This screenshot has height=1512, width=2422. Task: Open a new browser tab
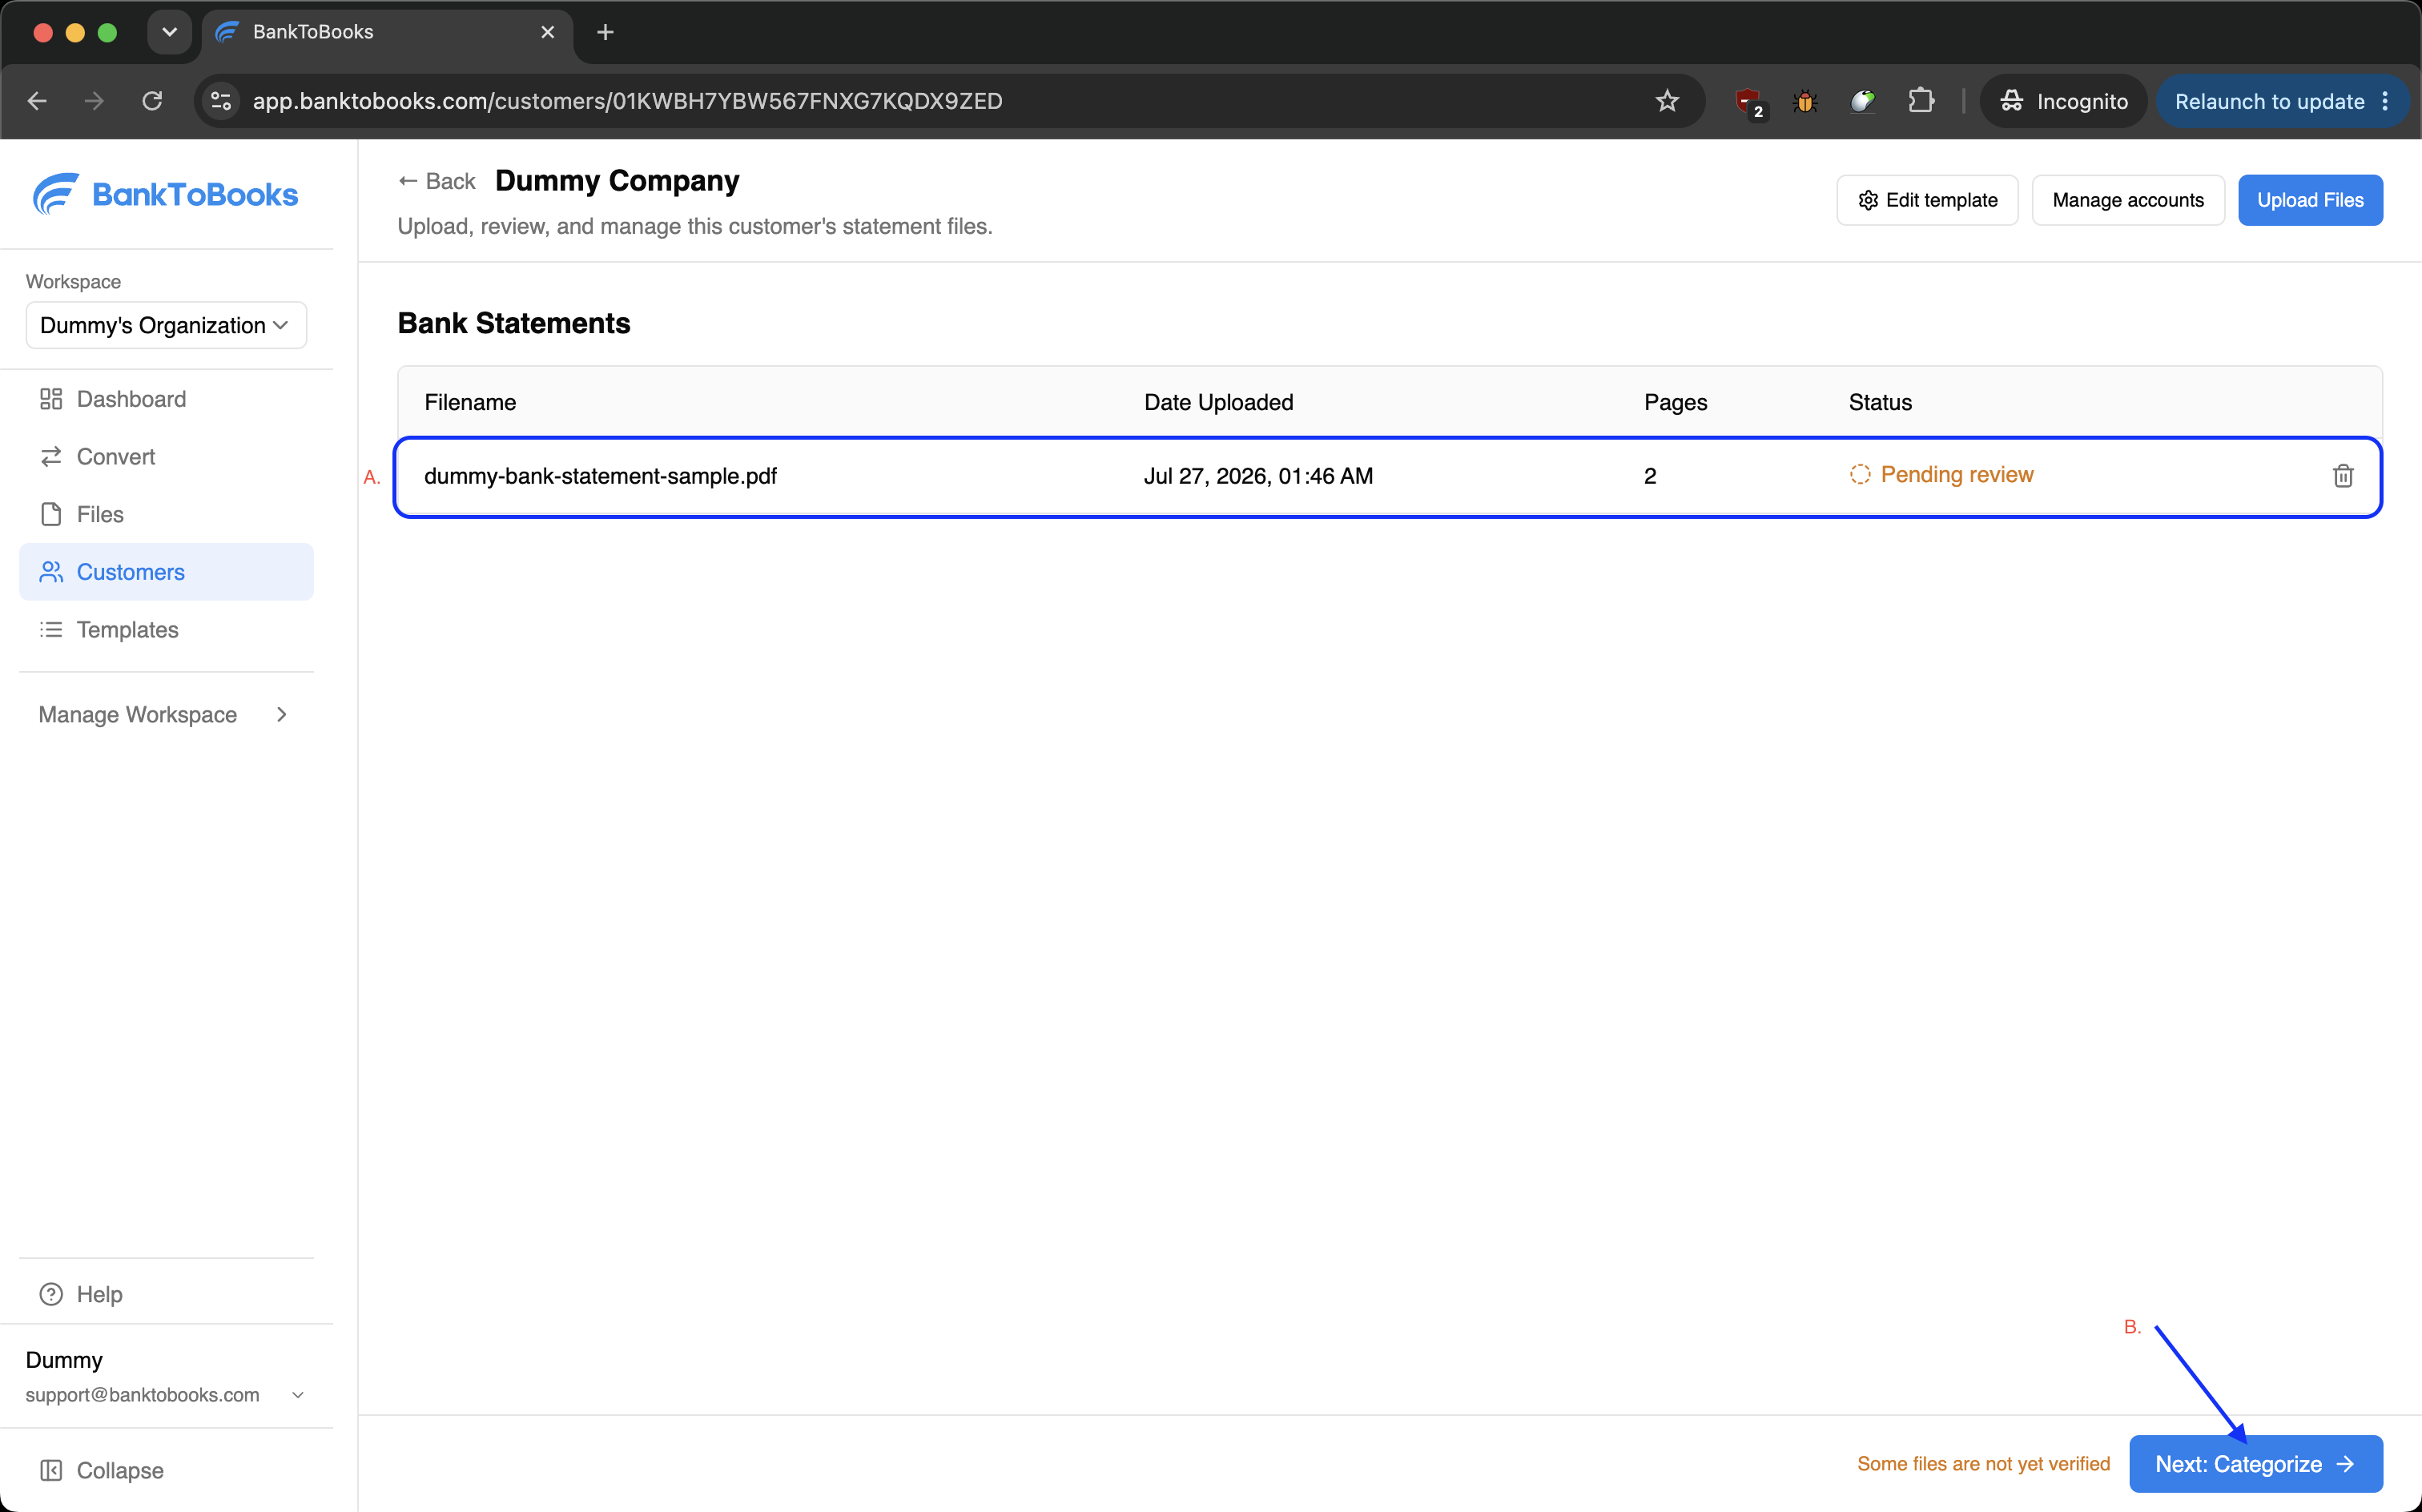(605, 32)
